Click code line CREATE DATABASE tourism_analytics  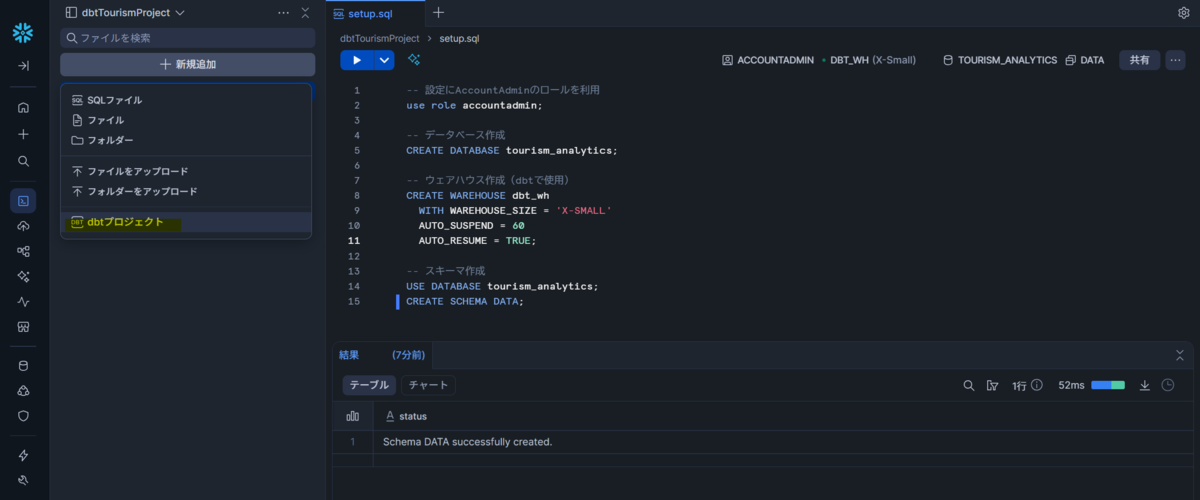[512, 150]
